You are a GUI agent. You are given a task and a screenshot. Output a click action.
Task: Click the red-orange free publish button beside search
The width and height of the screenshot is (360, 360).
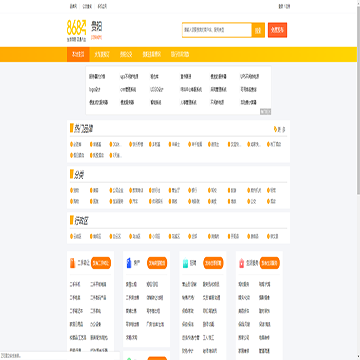(x=277, y=30)
